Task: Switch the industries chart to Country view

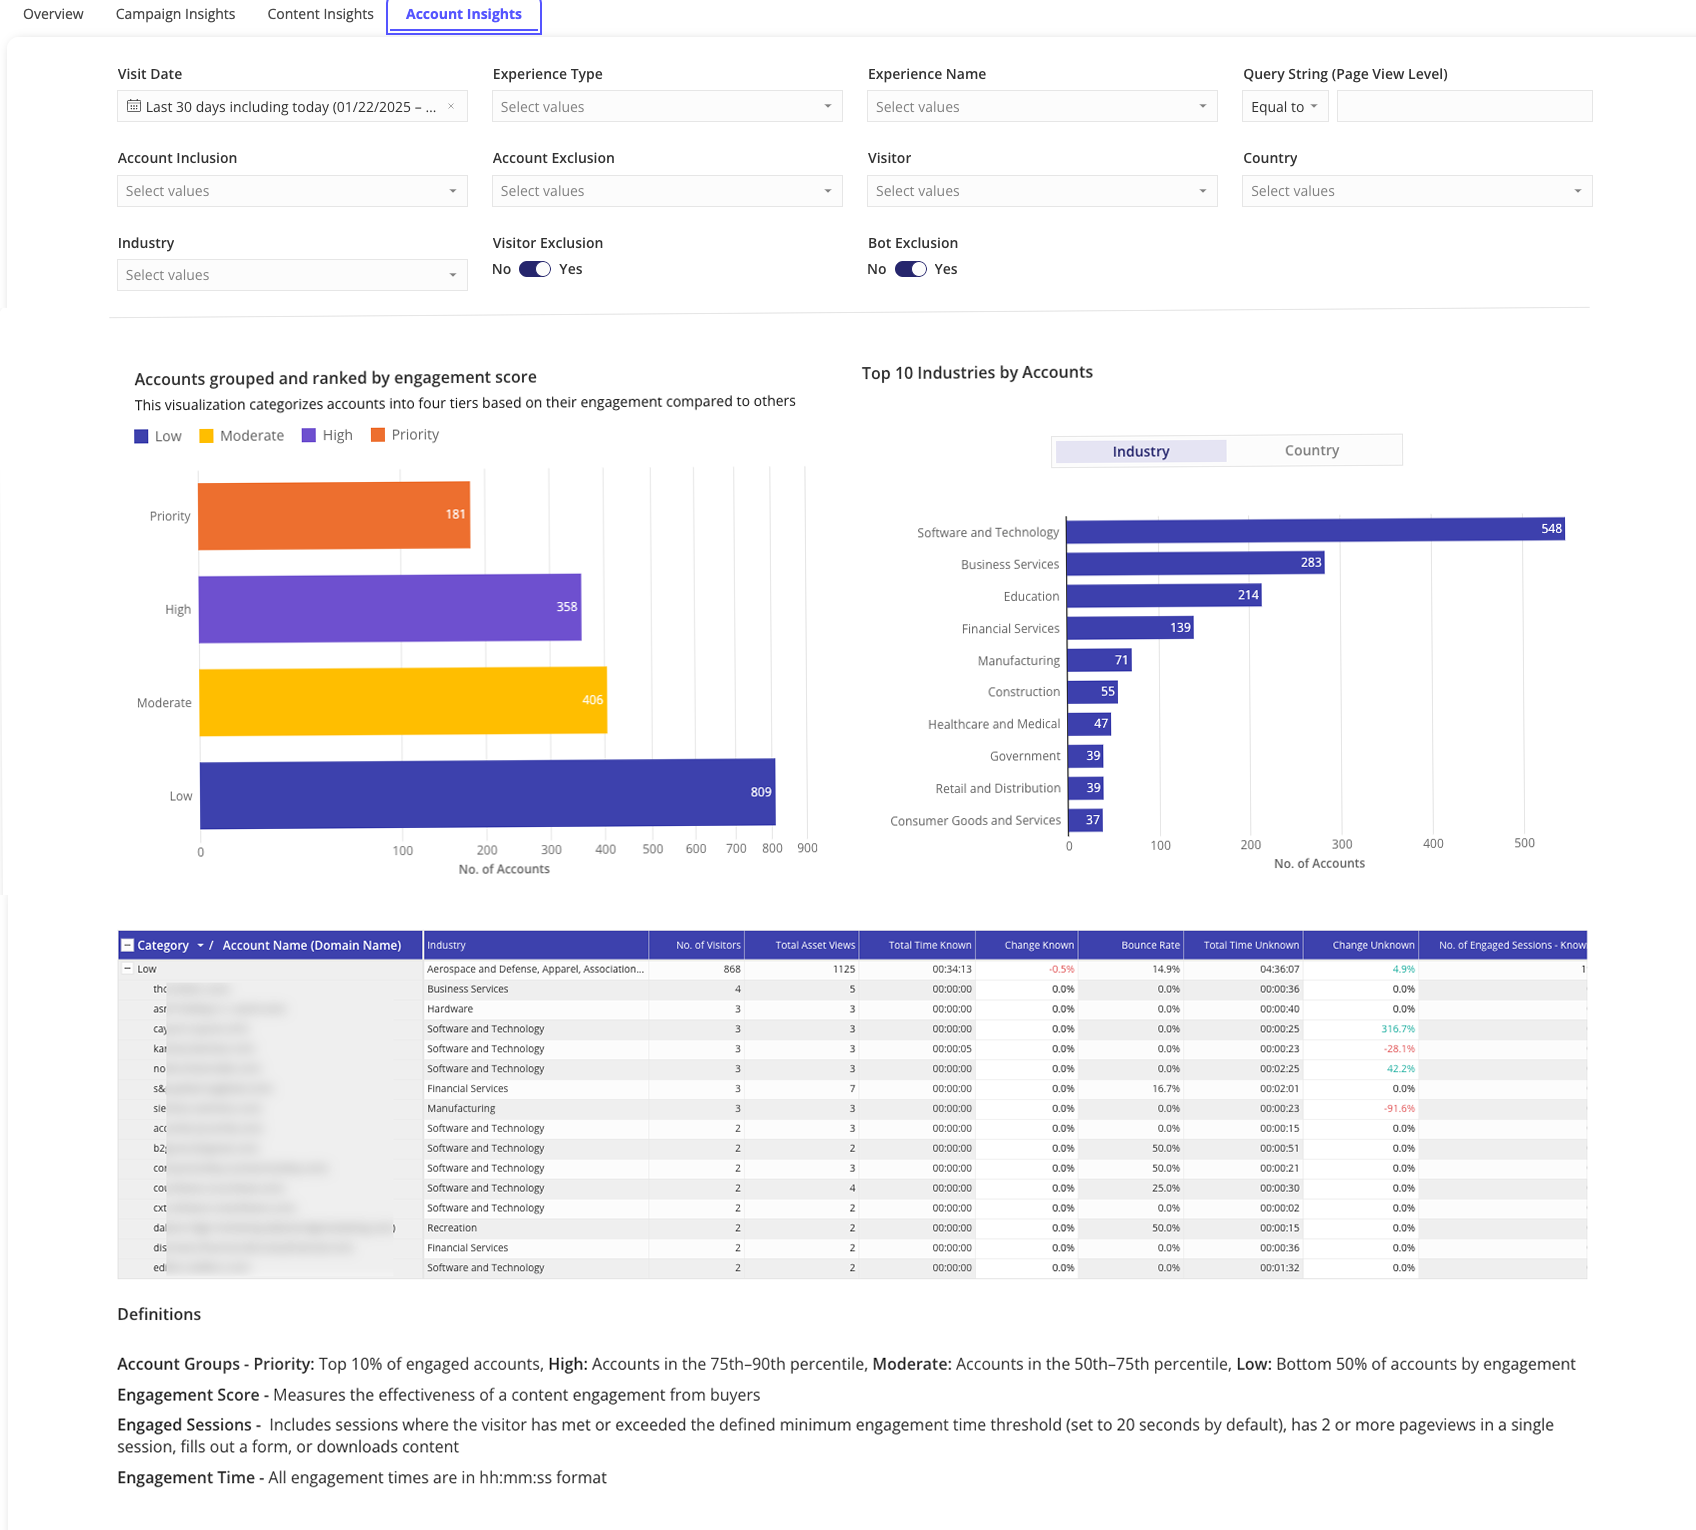Action: click(1311, 451)
